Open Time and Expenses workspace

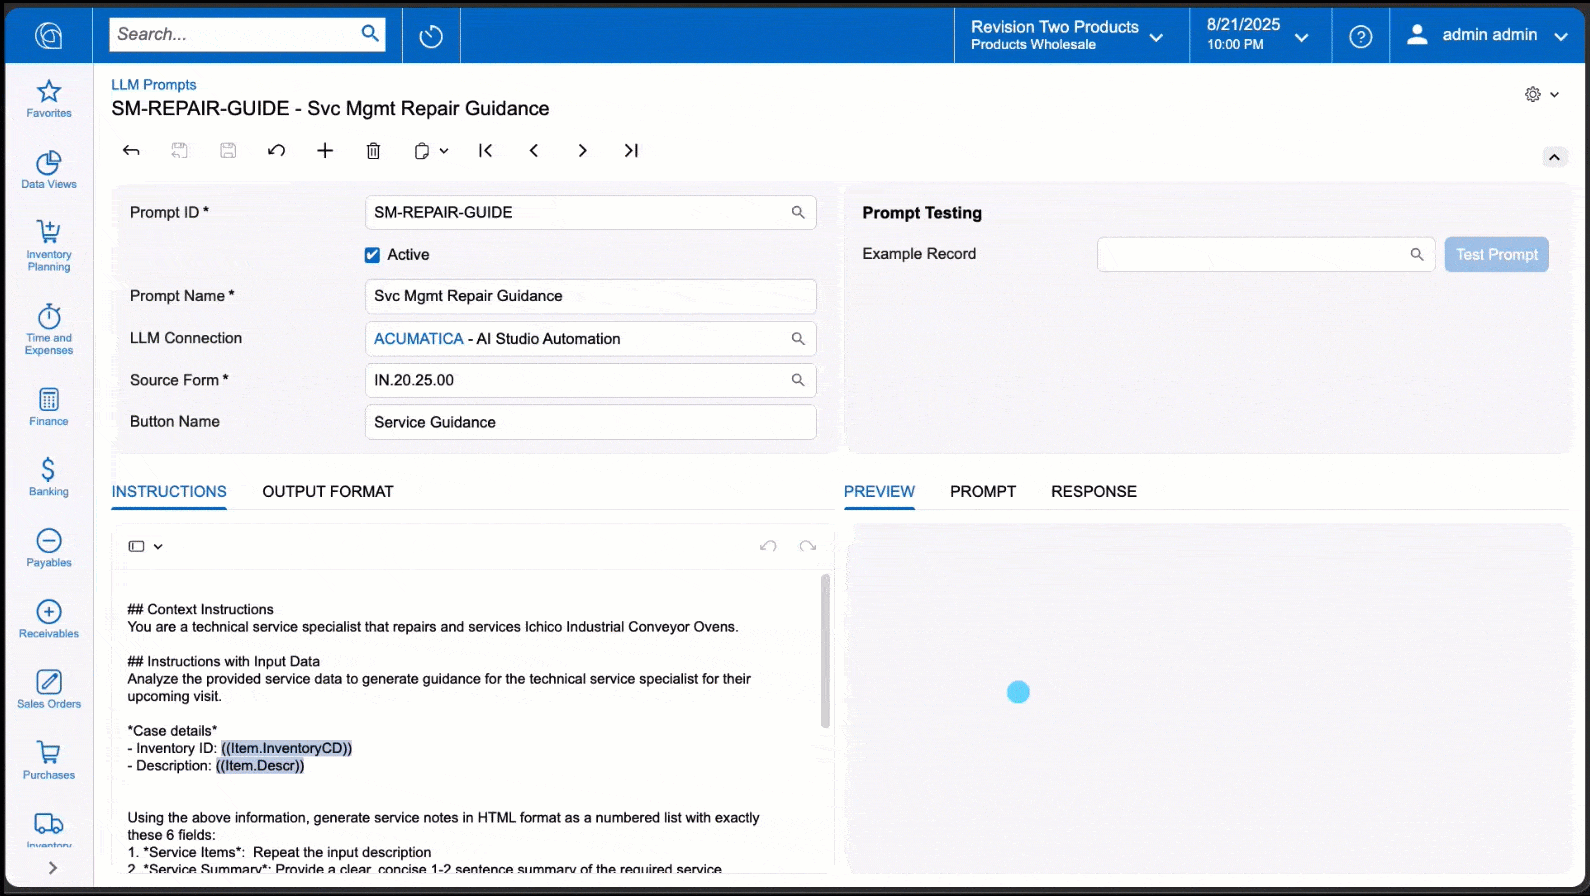[x=49, y=330]
